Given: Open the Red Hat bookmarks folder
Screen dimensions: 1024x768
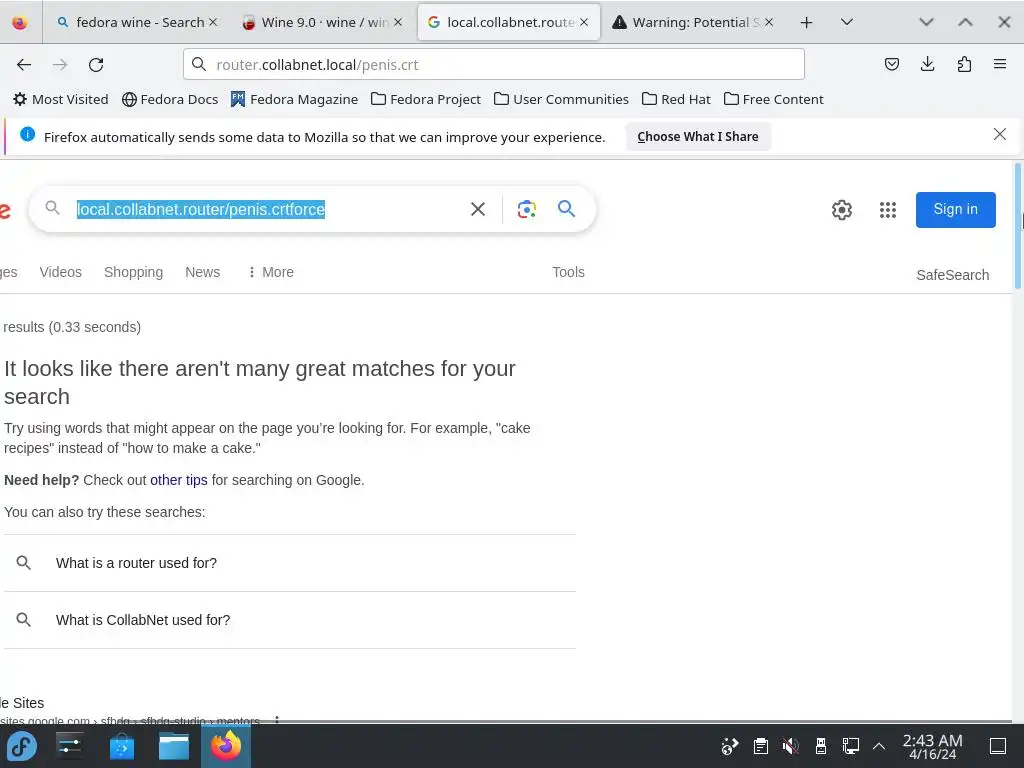Looking at the screenshot, I should (x=677, y=99).
